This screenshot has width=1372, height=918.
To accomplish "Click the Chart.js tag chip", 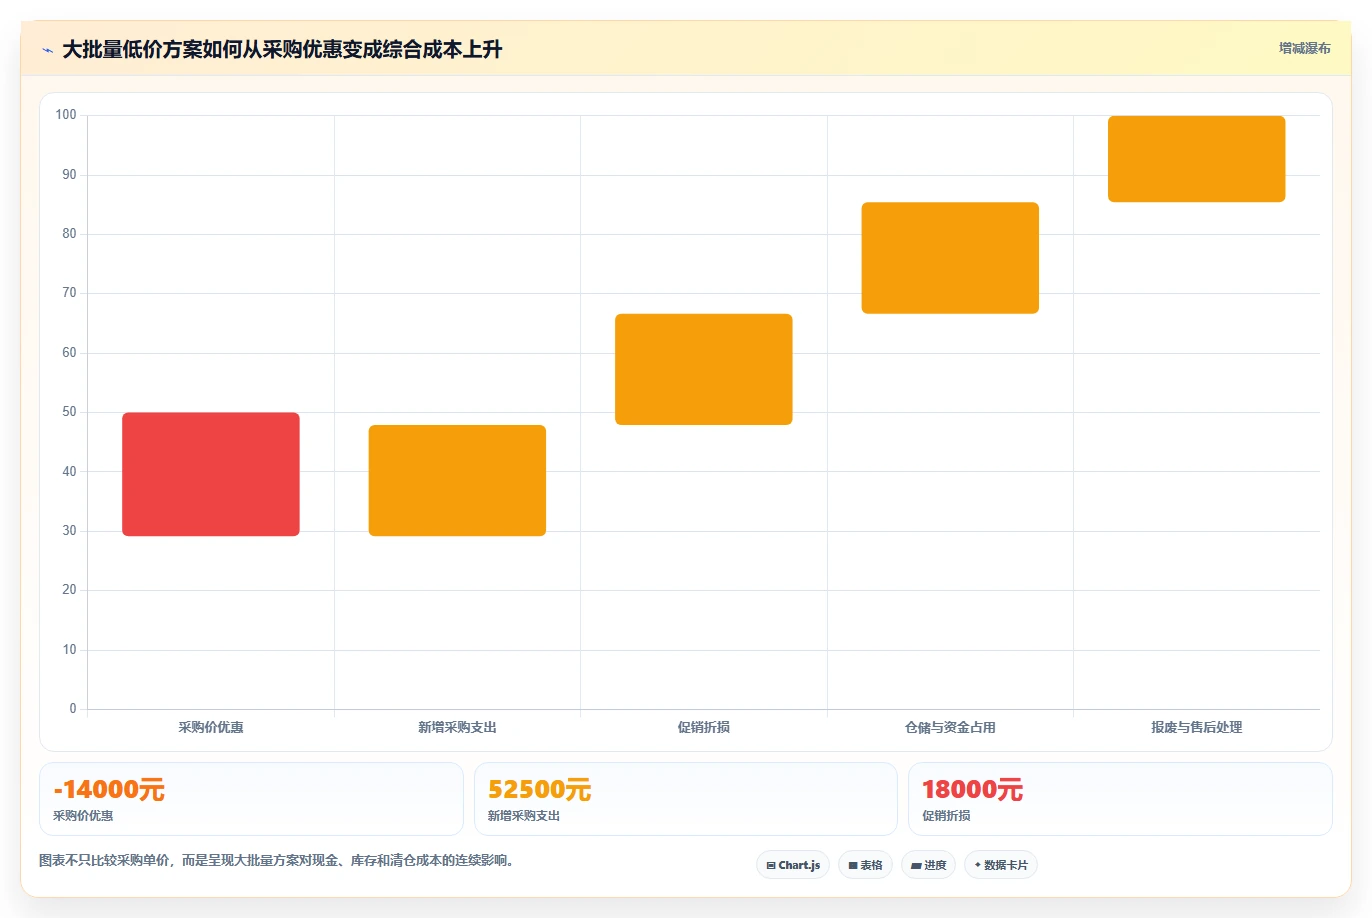I will coord(793,865).
